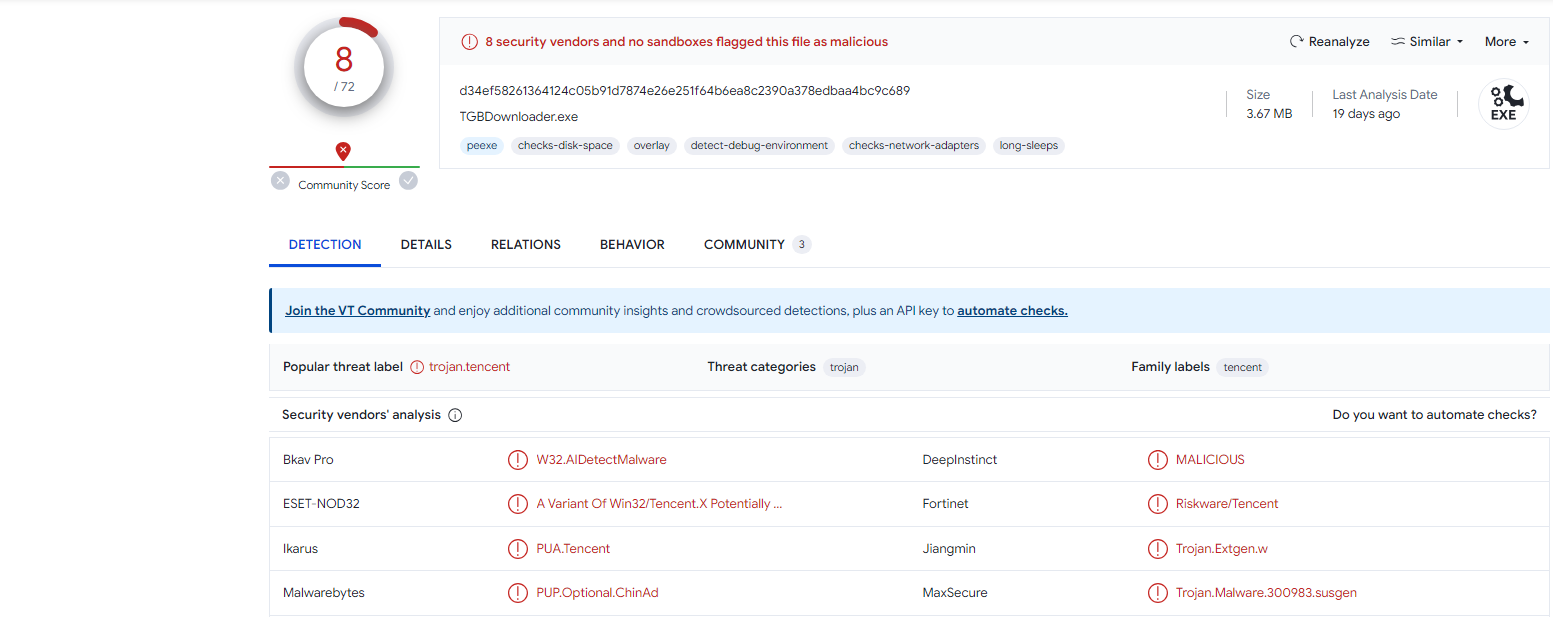Screen dimensions: 1553x617
Task: Click the detect-debug-environment tag
Action: click(x=759, y=146)
